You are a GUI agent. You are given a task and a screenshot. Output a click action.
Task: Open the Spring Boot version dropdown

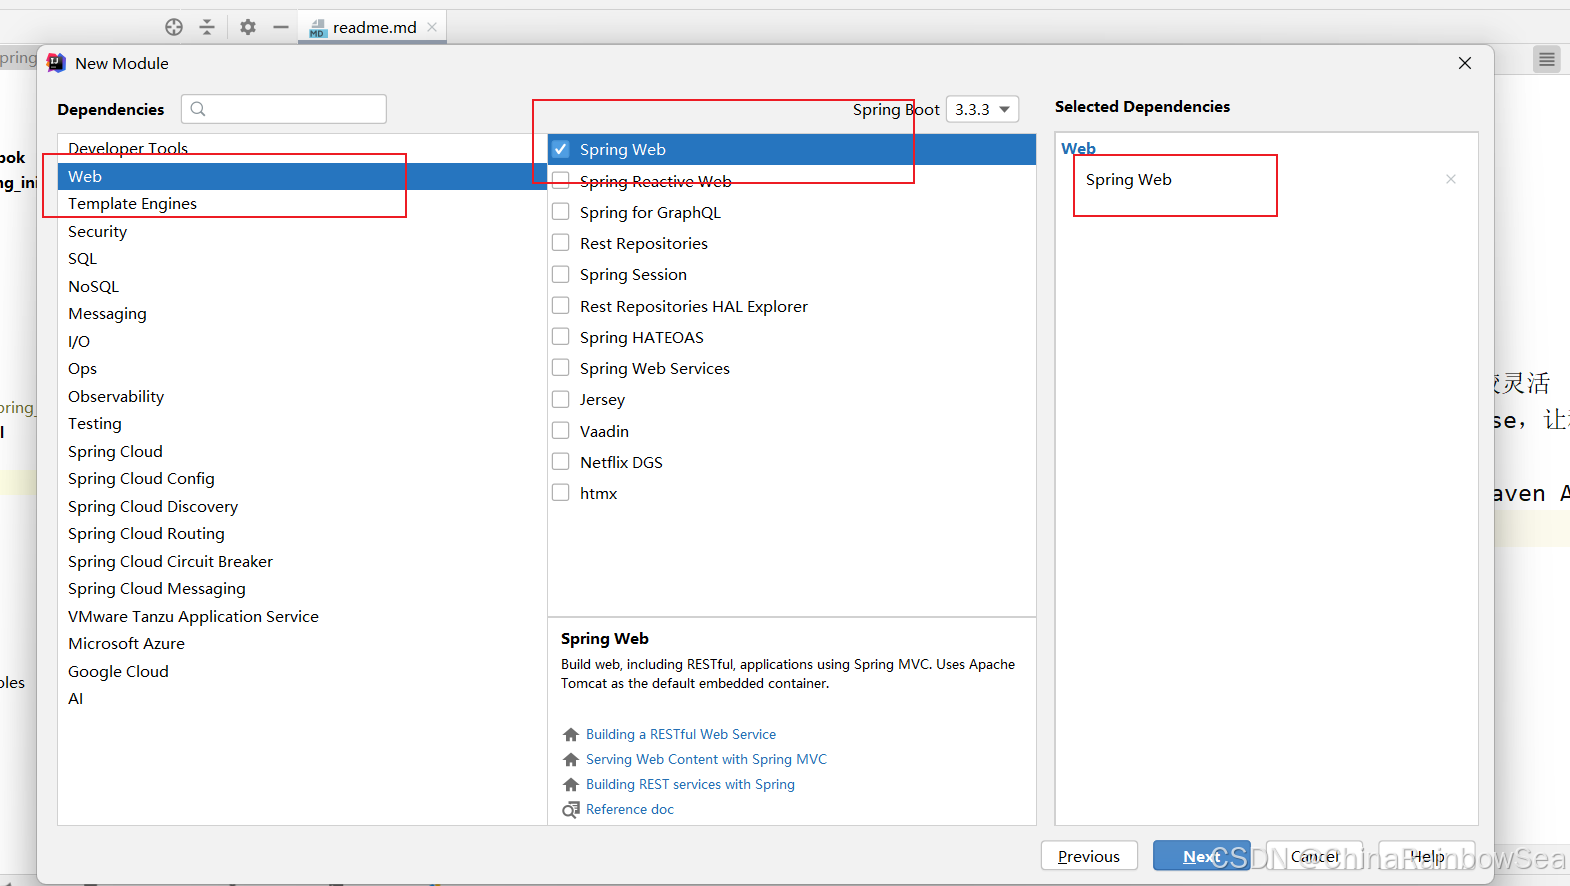coord(982,109)
